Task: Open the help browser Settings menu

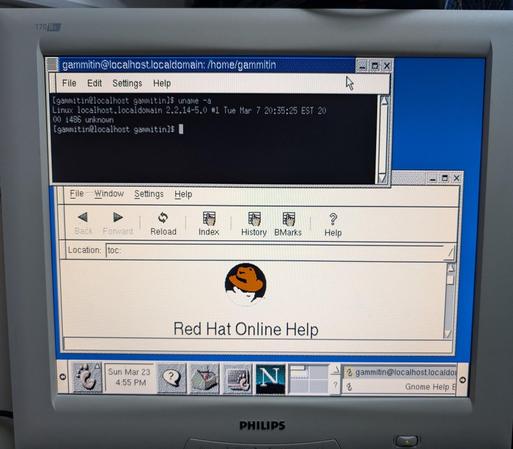Action: coord(149,194)
